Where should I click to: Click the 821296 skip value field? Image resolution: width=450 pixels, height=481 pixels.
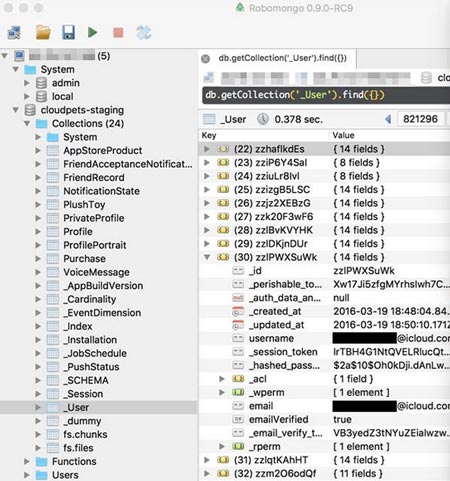(x=420, y=119)
